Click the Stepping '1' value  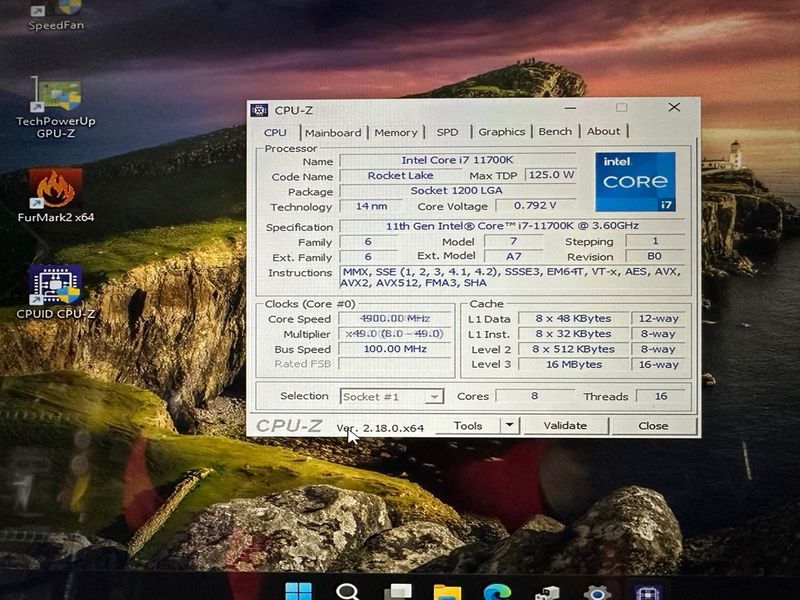tap(655, 240)
